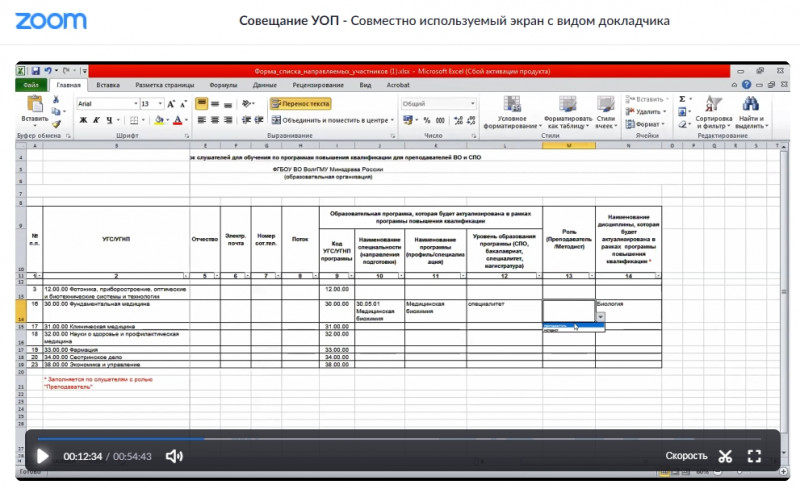Open the Найти и выделить binoculars menu

(750, 112)
